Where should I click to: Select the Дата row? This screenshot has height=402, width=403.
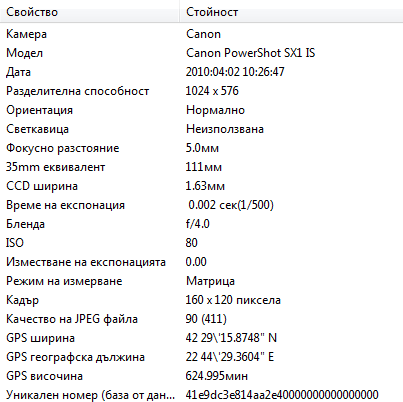pyautogui.click(x=201, y=72)
